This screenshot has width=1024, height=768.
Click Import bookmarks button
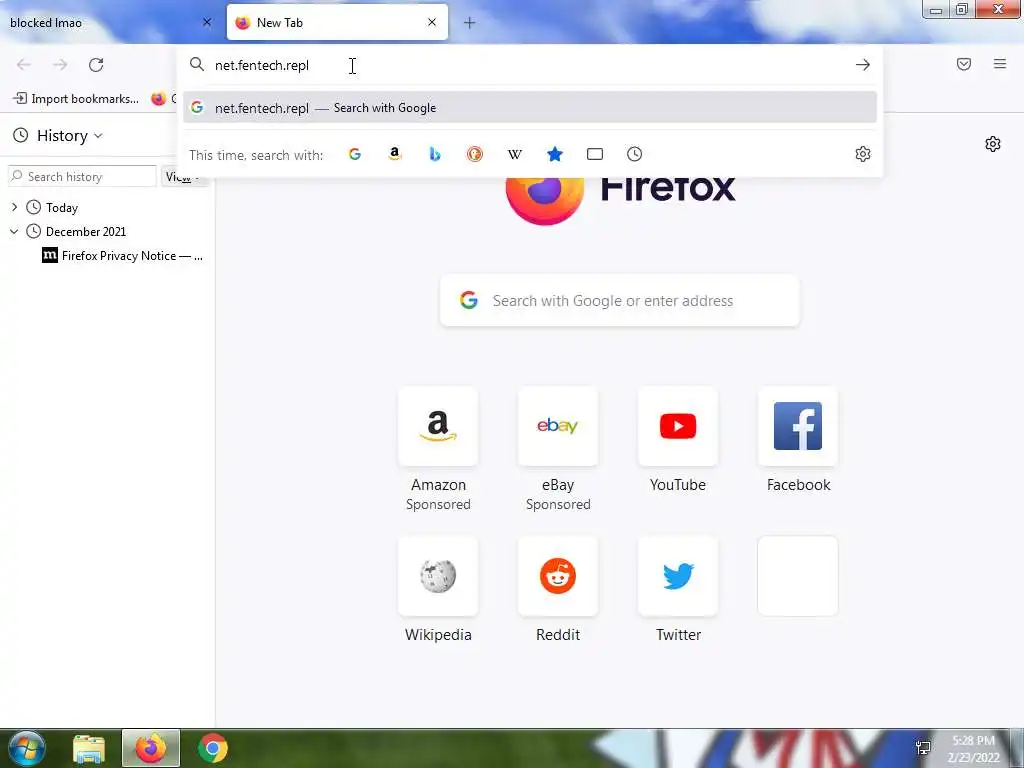[x=76, y=99]
